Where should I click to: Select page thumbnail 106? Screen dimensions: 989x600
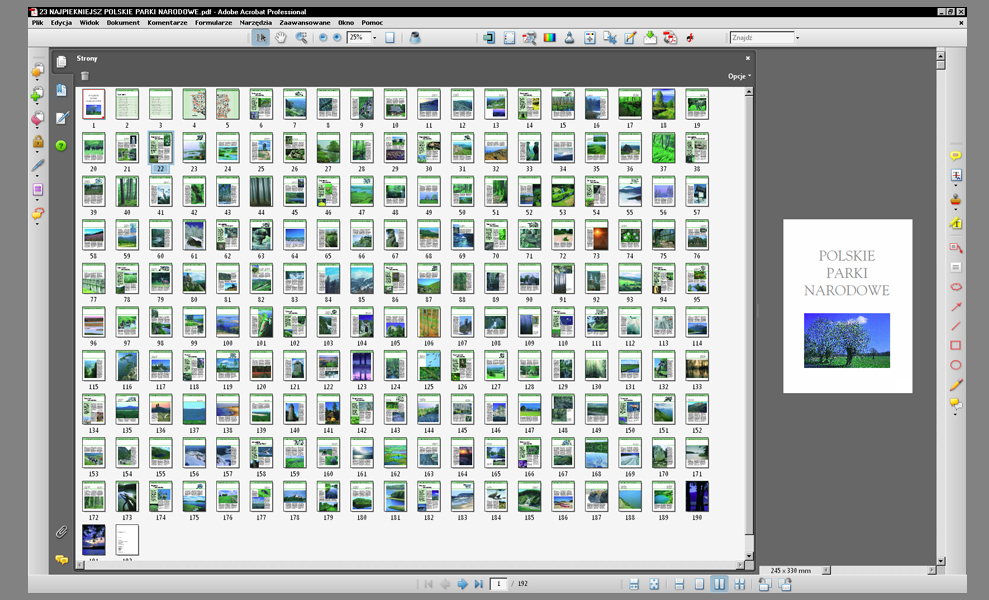[429, 322]
